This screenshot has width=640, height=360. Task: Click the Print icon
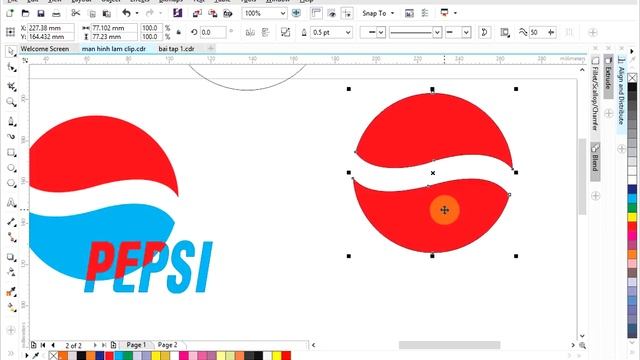(x=56, y=13)
